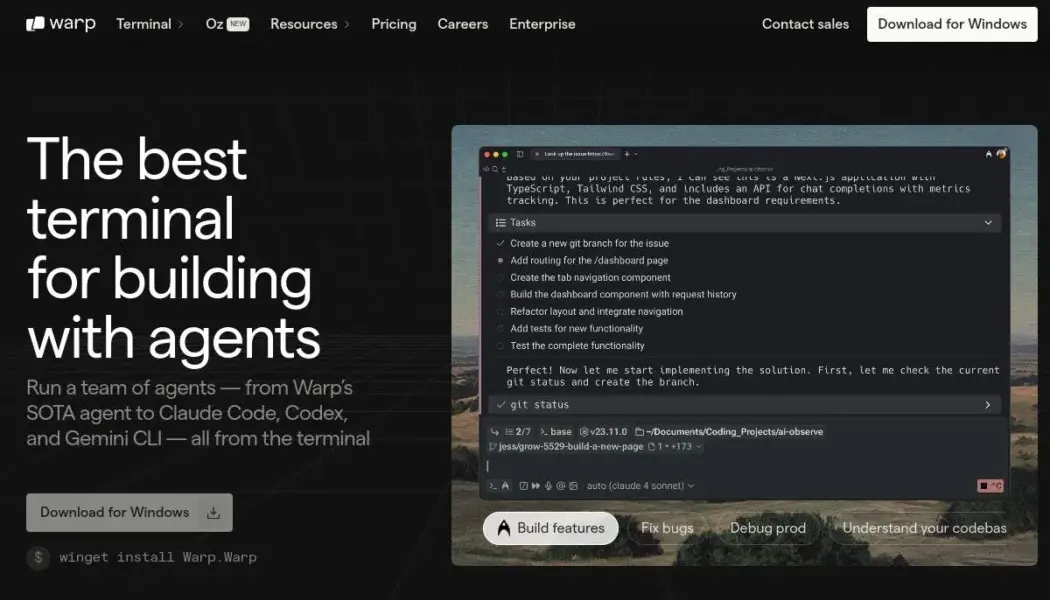The height and width of the screenshot is (600, 1050).
Task: Click the sidebar panel toggle icon in terminal titlebar
Action: 520,154
